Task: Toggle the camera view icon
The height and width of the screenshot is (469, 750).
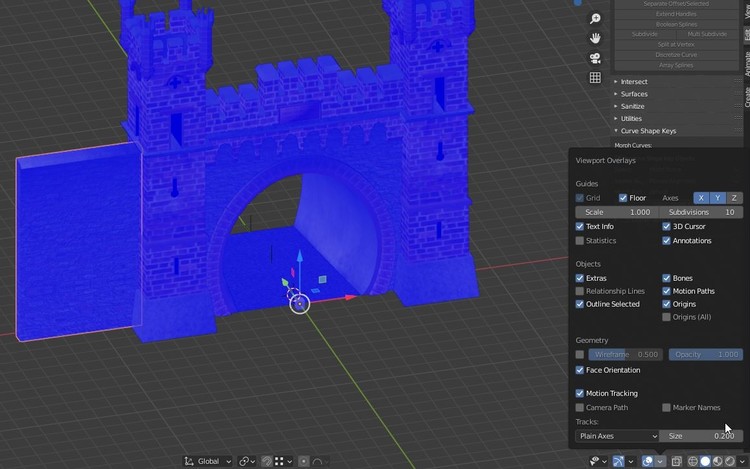Action: (x=595, y=58)
